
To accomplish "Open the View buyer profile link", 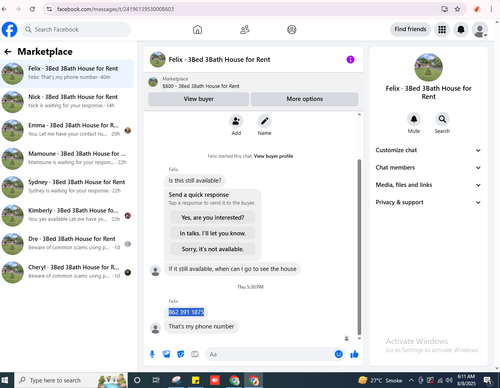I will [273, 156].
